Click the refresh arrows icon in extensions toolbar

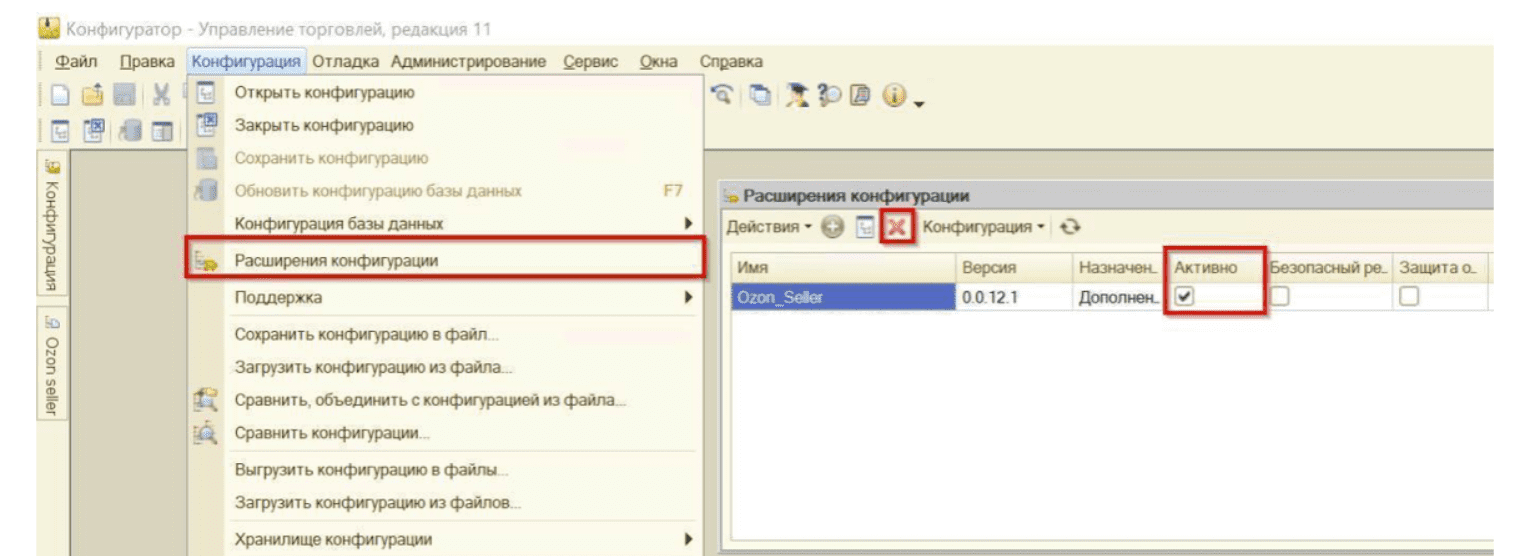point(1071,228)
